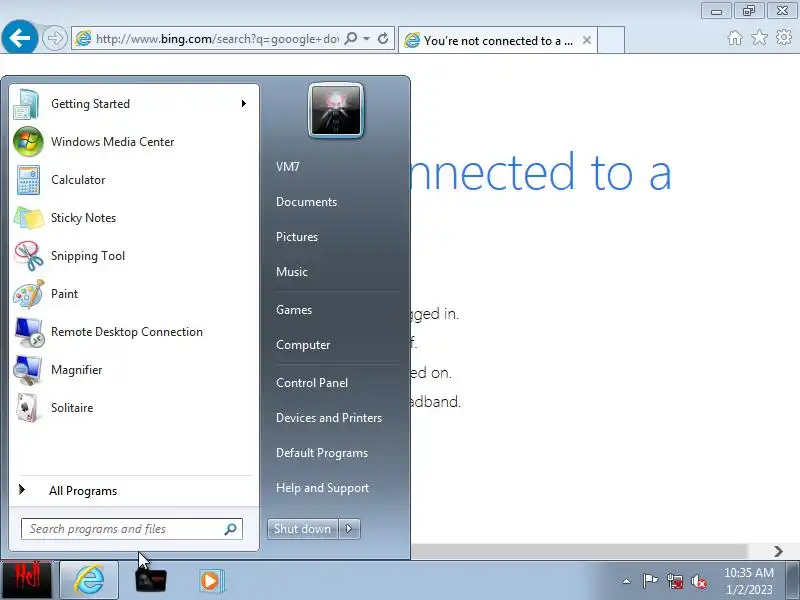The height and width of the screenshot is (600, 800).
Task: Click the Start button on taskbar
Action: point(26,580)
